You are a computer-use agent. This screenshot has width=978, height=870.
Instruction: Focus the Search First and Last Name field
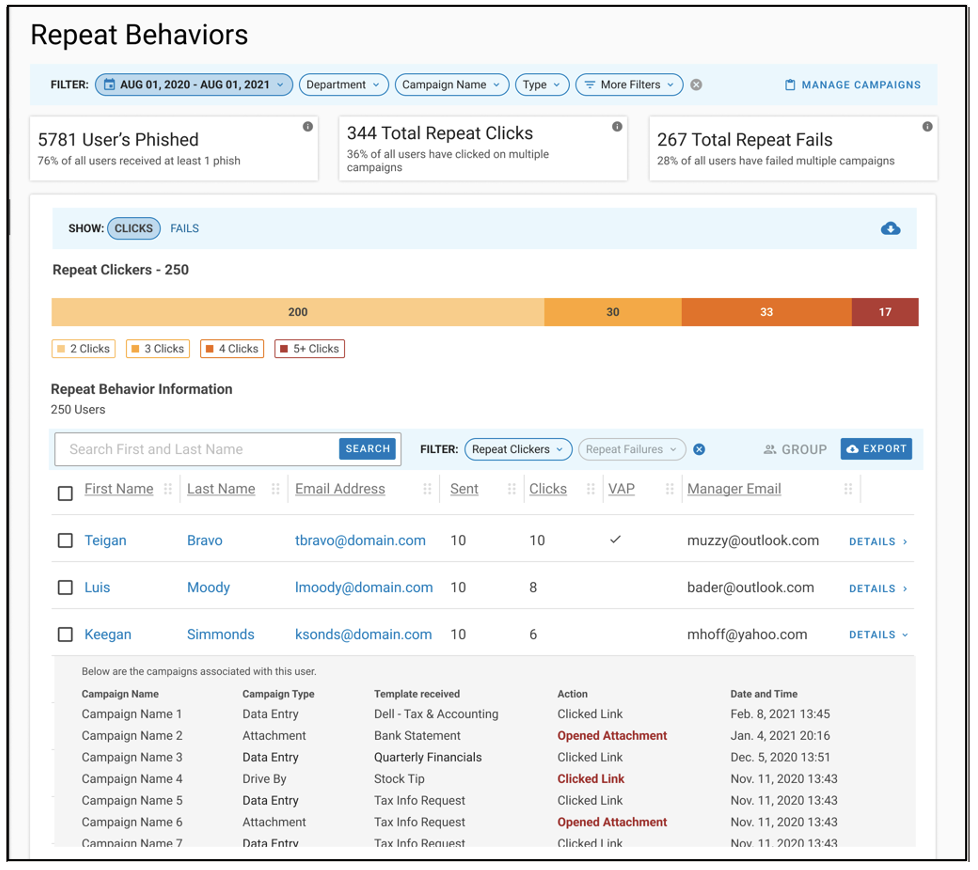click(196, 449)
